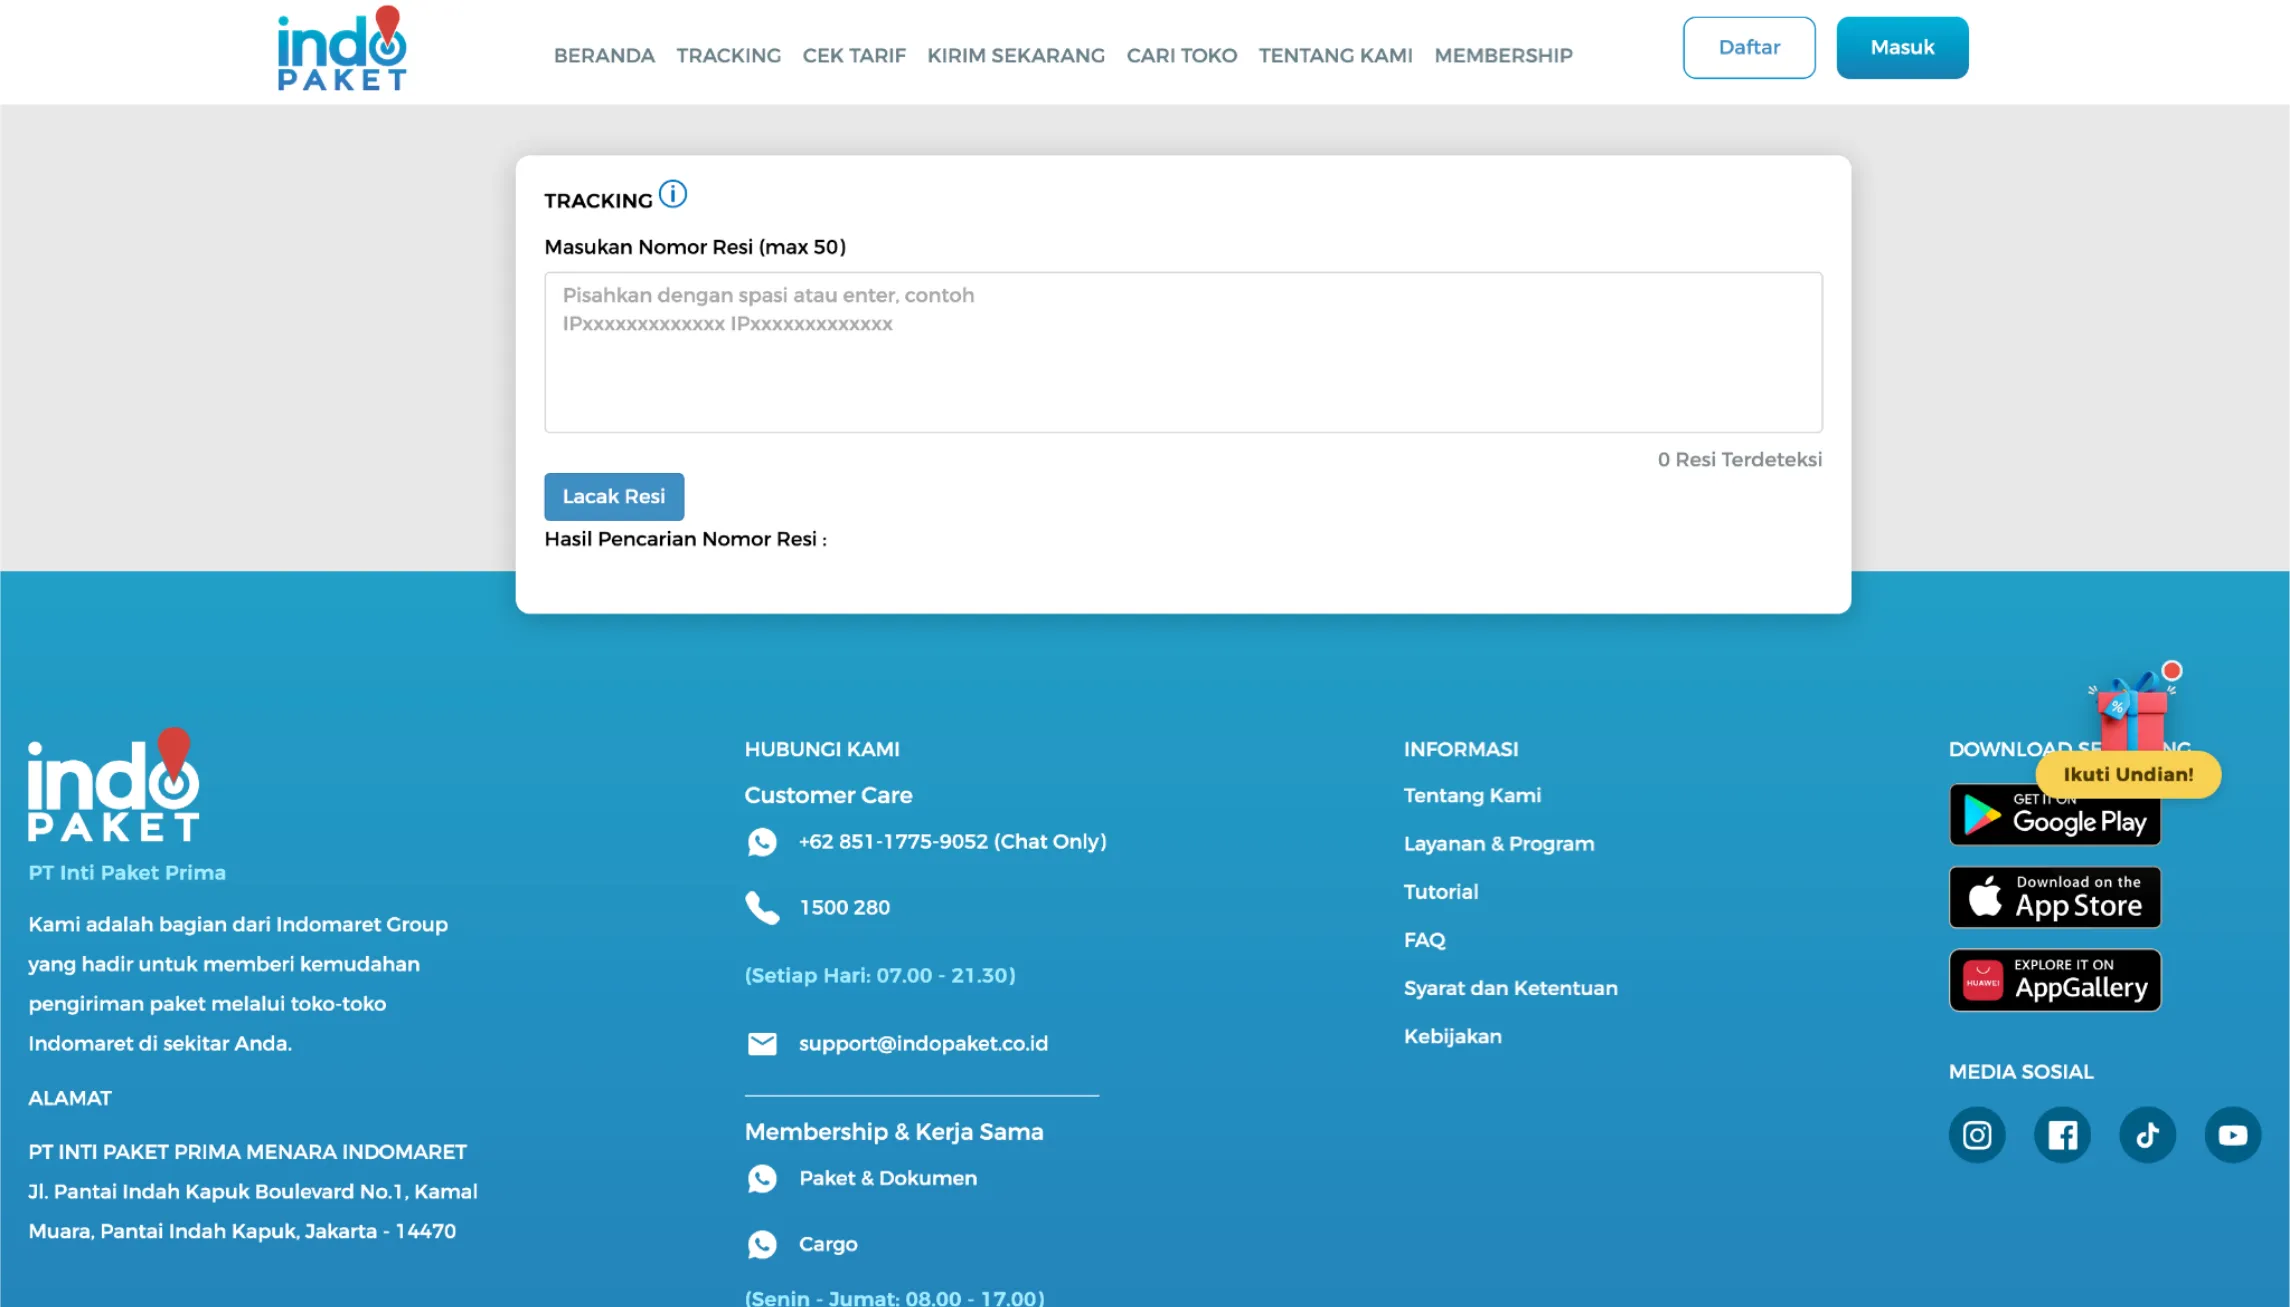This screenshot has height=1307, width=2290.
Task: Click the 'MEDIA SOSIAL' heading
Action: click(2021, 1072)
